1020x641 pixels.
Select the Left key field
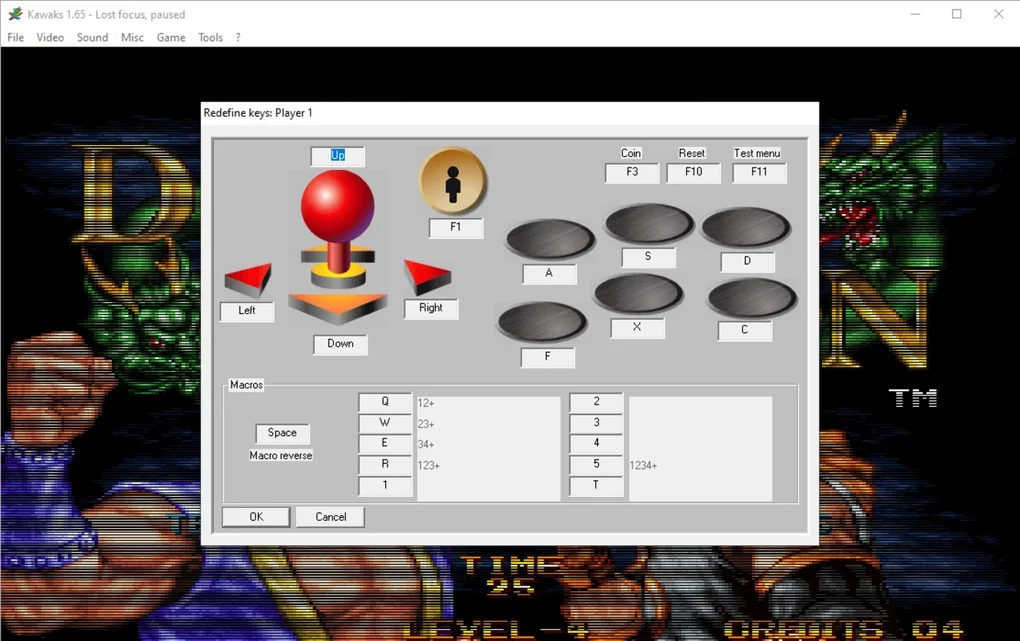(x=247, y=311)
